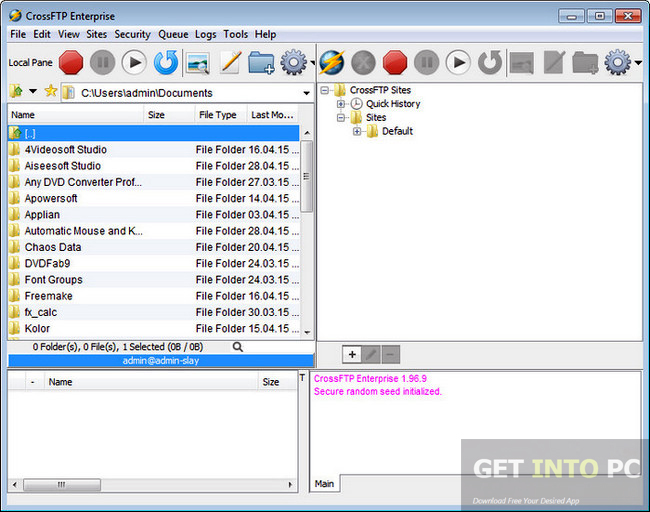Refresh the local pane with blue arrow icon
Viewport: 650px width, 512px height.
[x=166, y=63]
